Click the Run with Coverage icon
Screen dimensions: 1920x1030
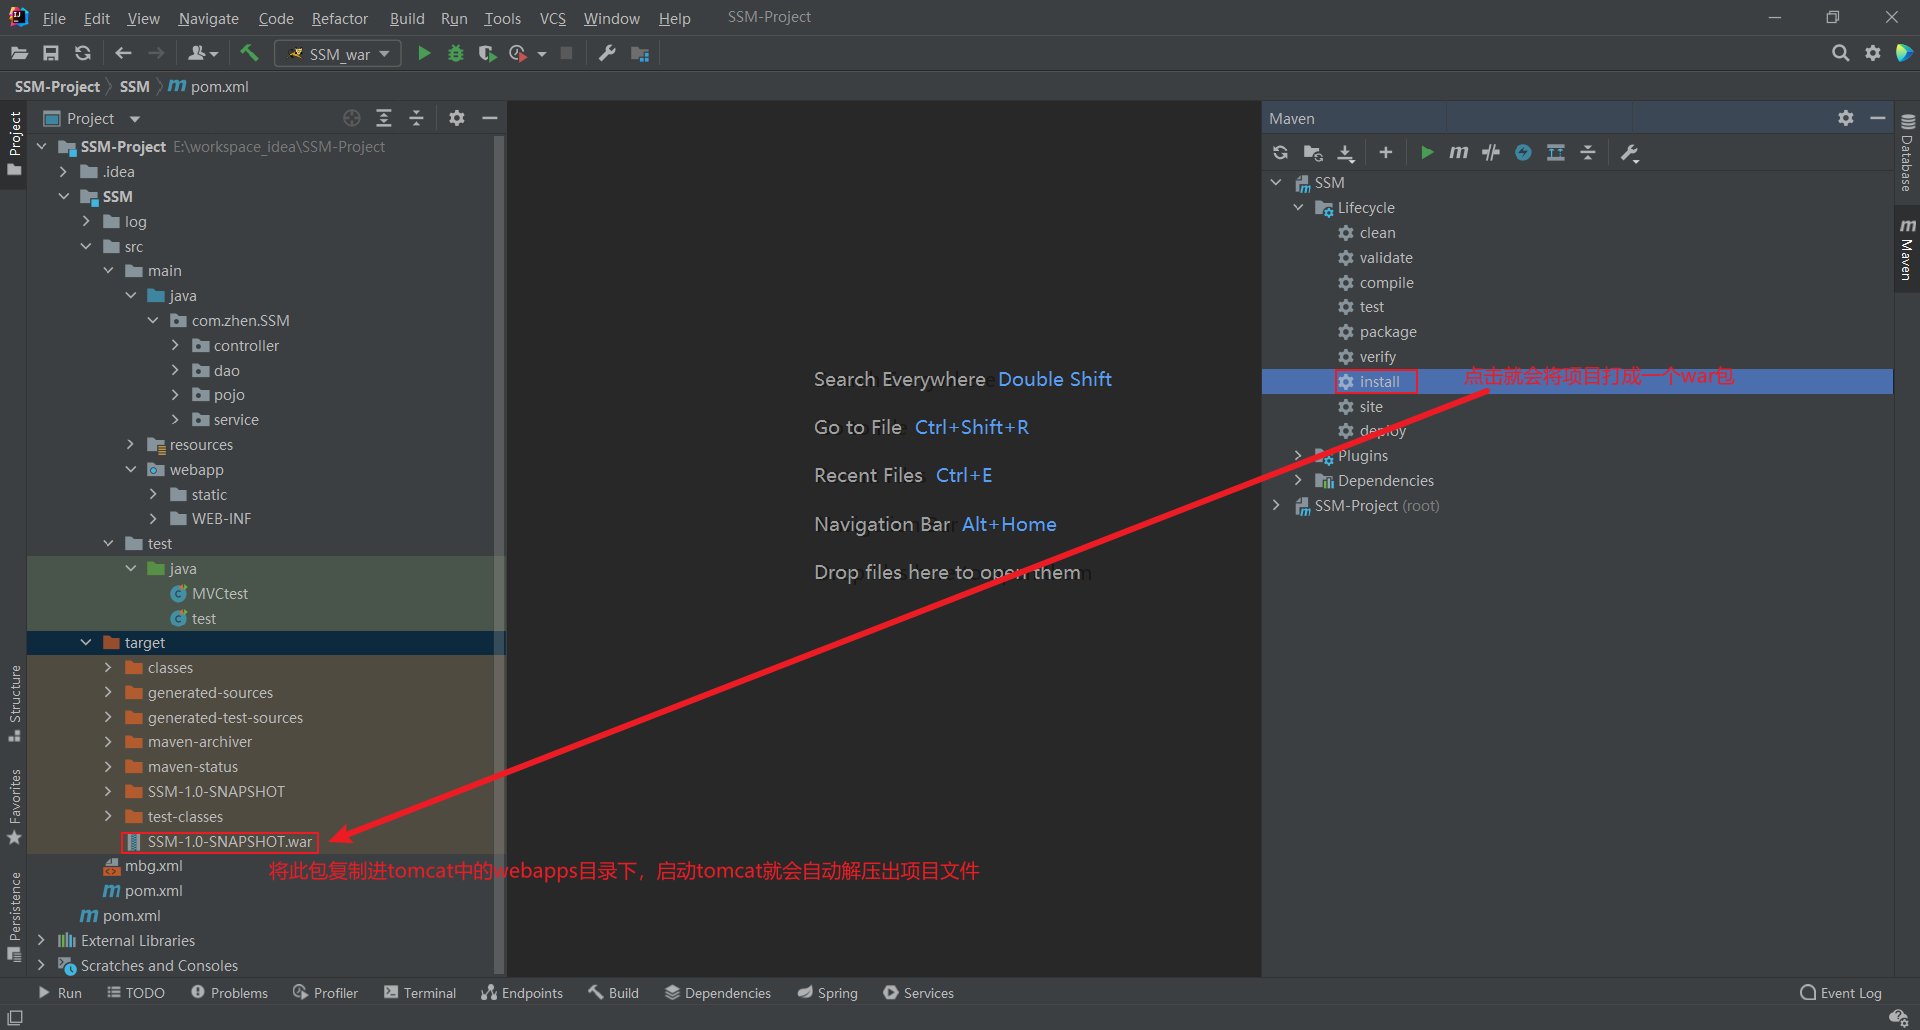487,53
